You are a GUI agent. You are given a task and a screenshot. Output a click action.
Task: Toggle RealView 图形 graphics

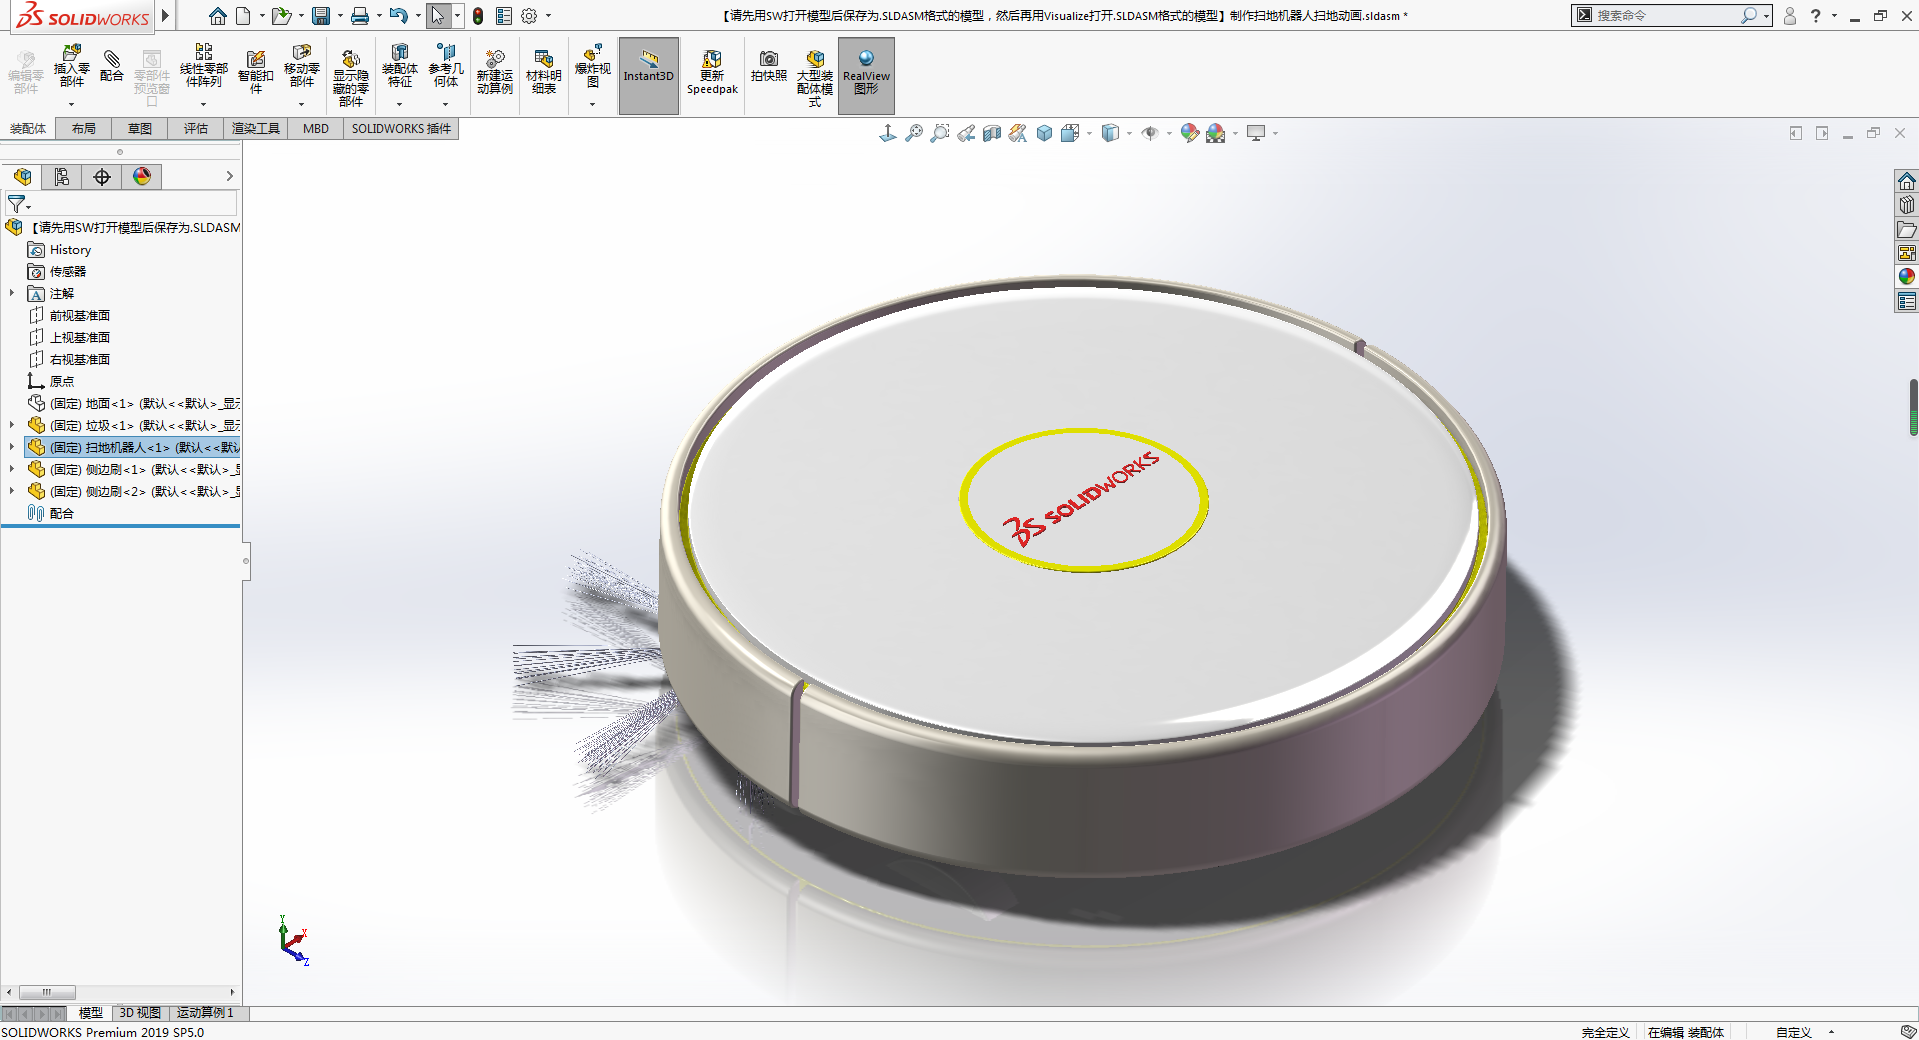coord(866,76)
